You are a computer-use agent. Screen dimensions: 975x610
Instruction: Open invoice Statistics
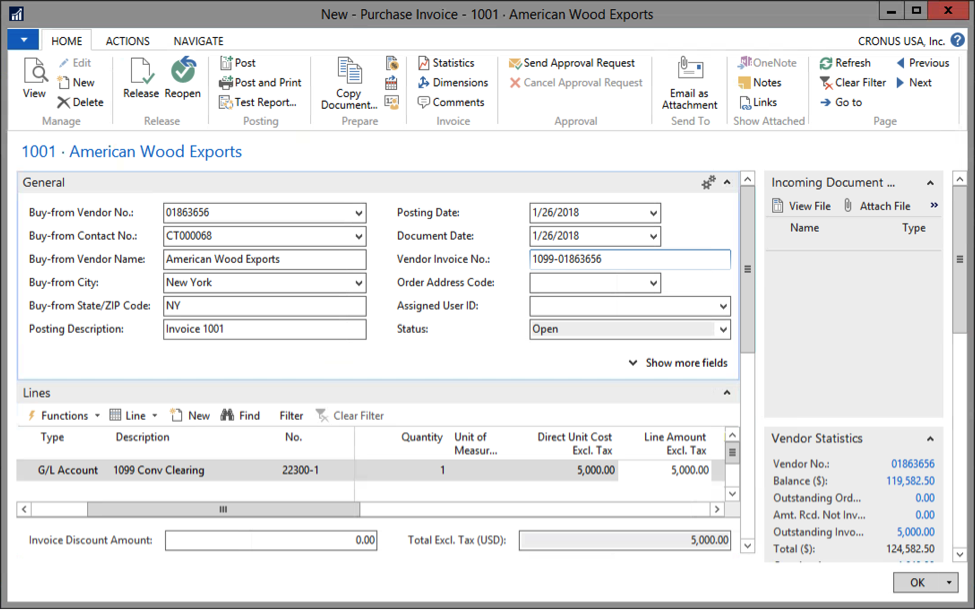(446, 63)
